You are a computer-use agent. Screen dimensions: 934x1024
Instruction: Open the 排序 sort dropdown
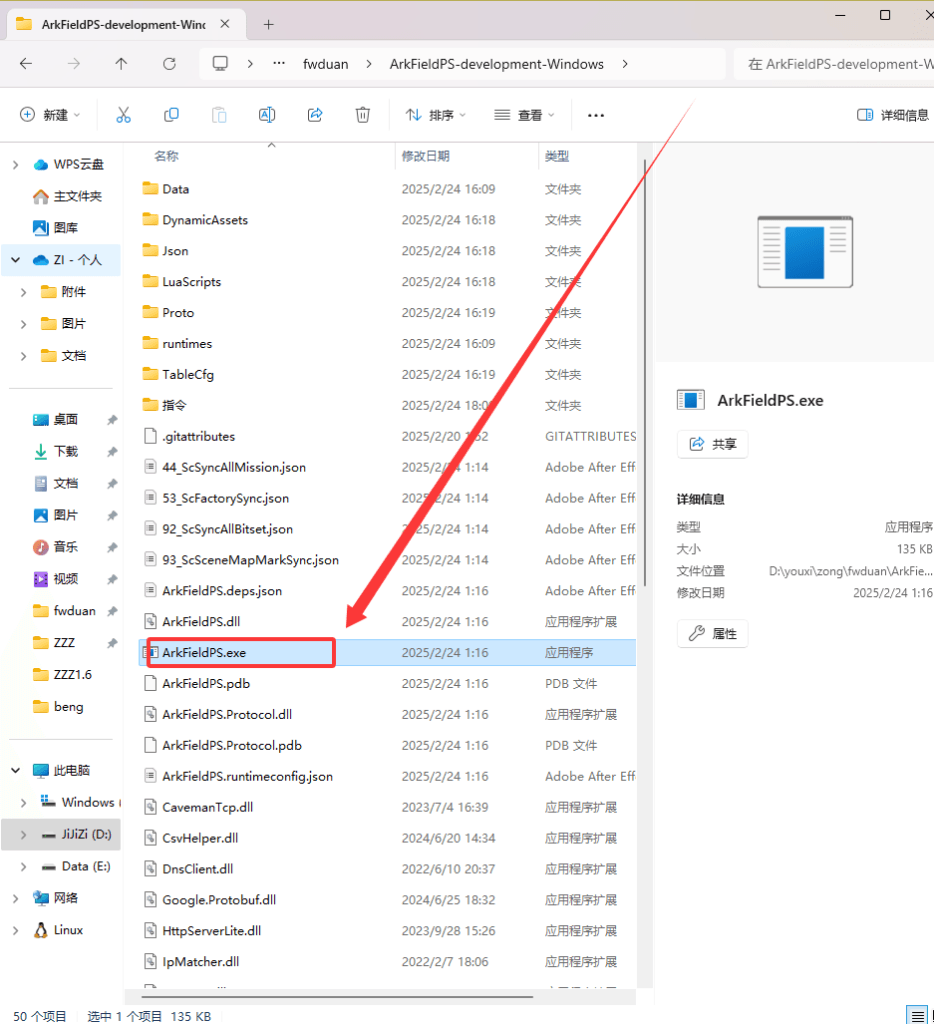click(x=436, y=115)
